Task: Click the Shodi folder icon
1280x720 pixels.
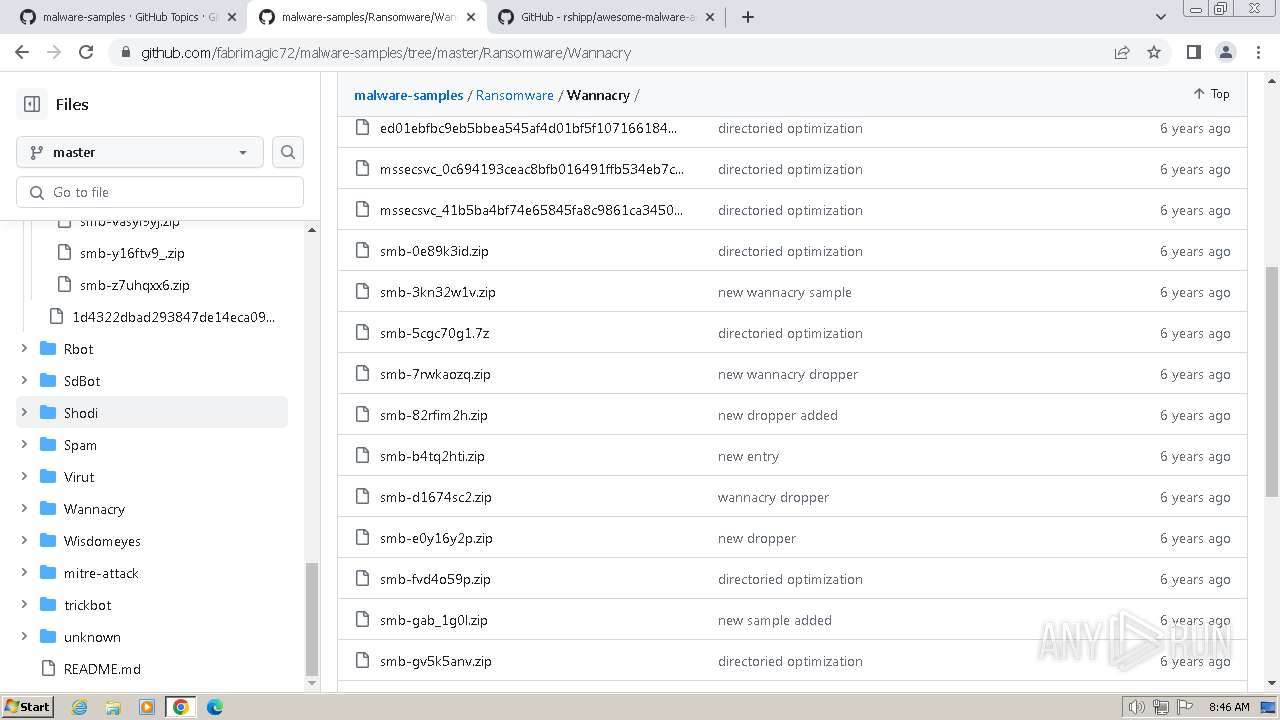Action: tap(48, 413)
